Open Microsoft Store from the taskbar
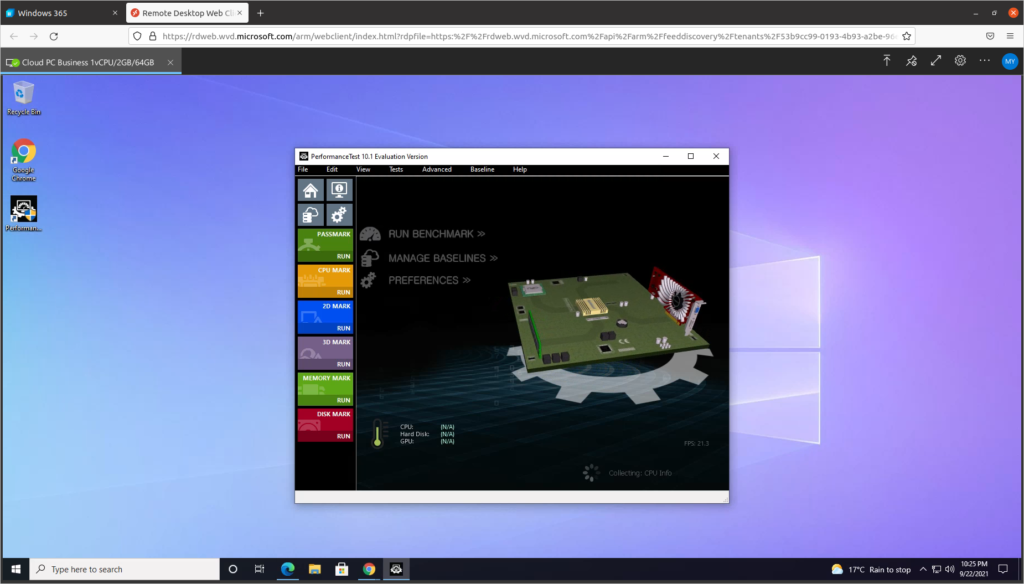 342,569
